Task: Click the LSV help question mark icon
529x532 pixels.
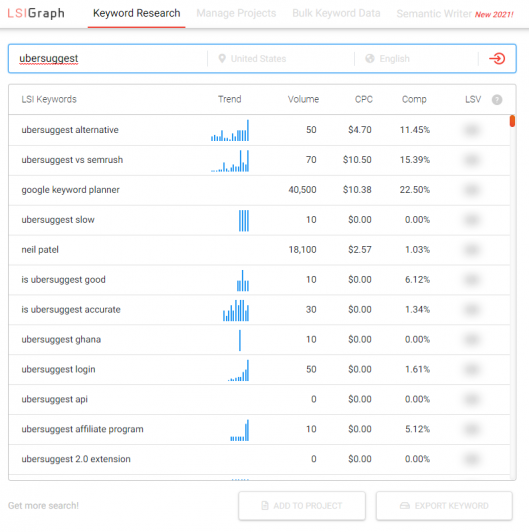Action: [497, 99]
